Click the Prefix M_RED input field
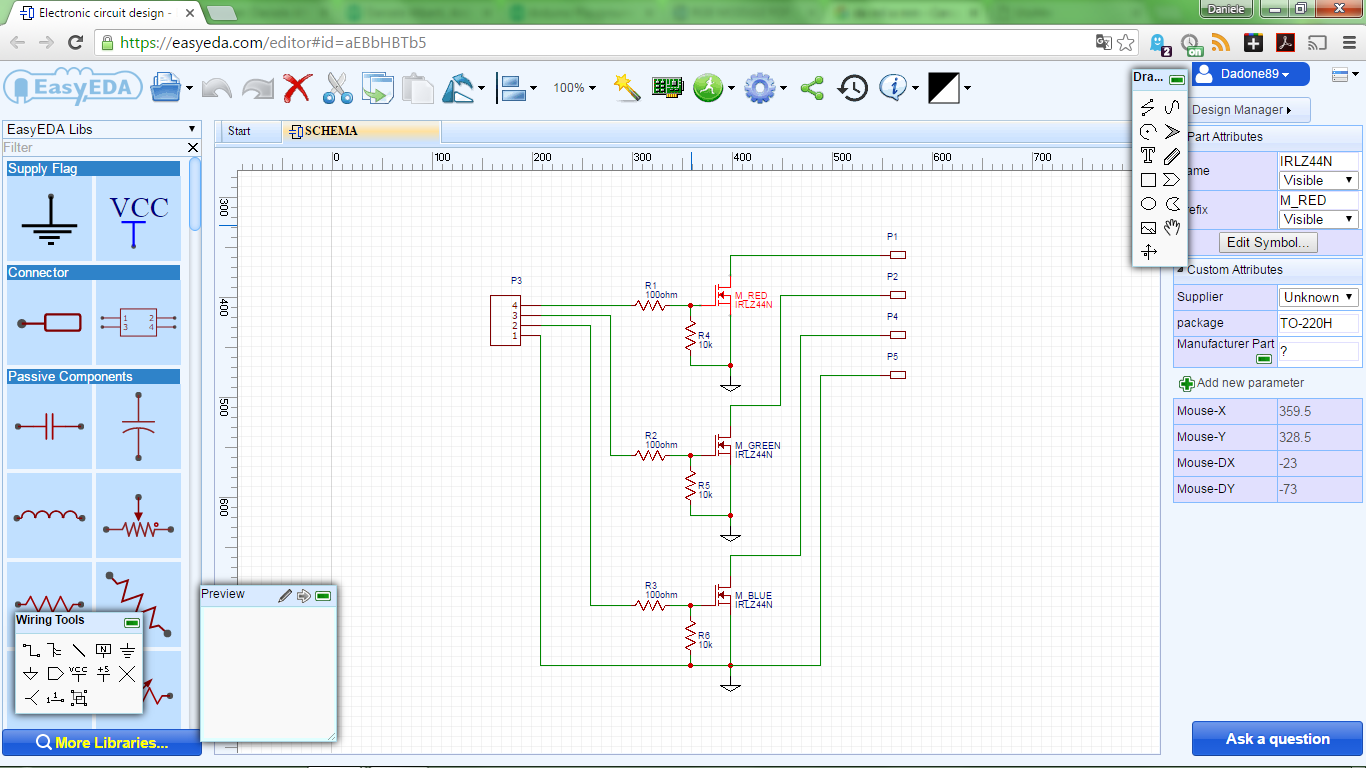1366x768 pixels. [1319, 200]
